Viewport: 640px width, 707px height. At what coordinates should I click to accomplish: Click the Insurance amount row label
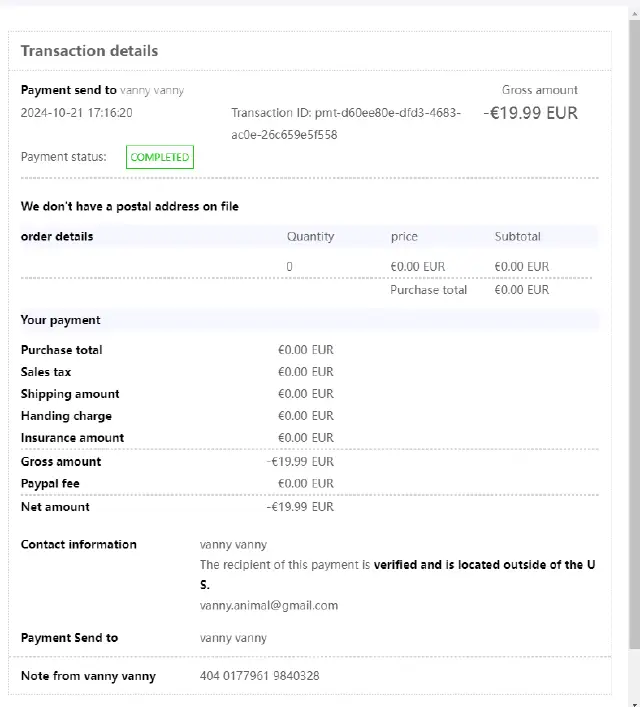click(73, 438)
